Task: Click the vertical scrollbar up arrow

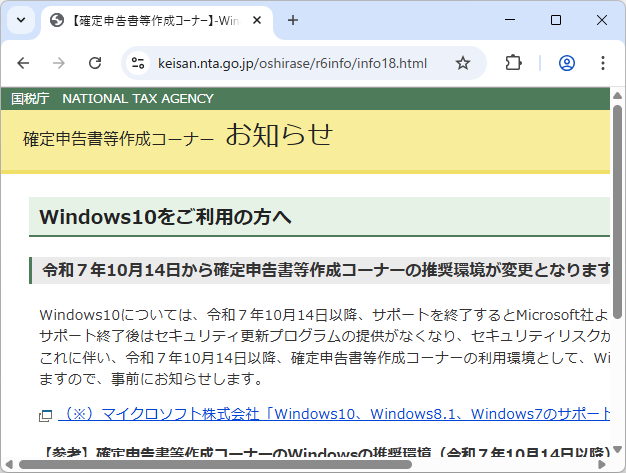Action: (617, 95)
